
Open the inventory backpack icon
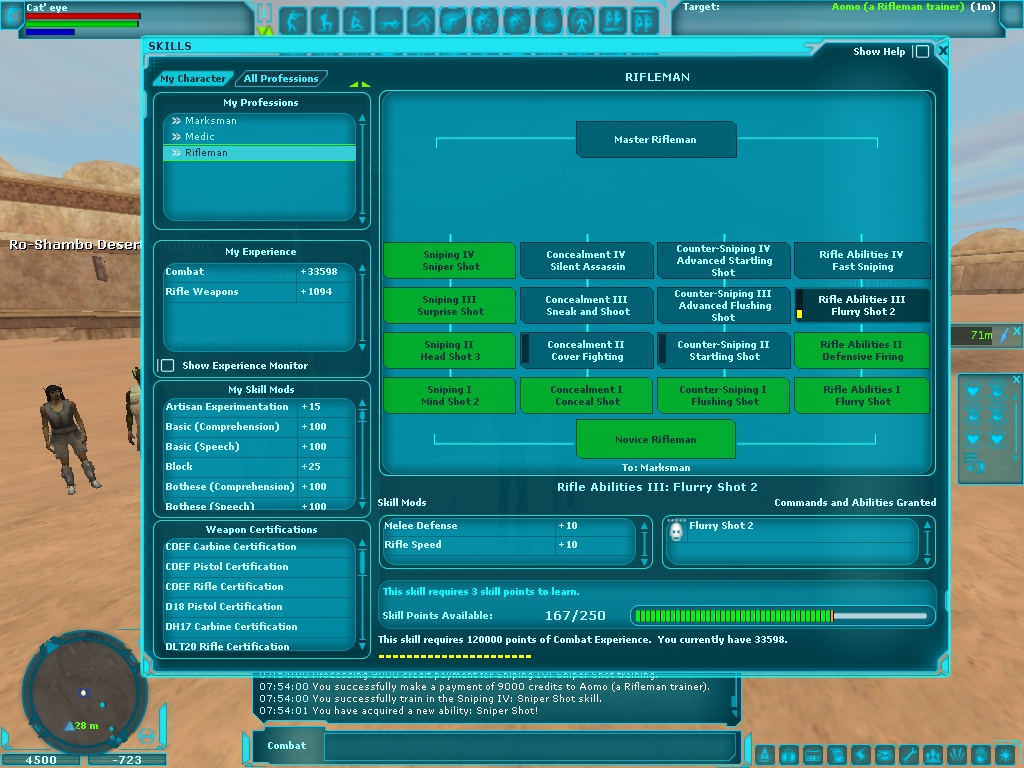pyautogui.click(x=790, y=754)
